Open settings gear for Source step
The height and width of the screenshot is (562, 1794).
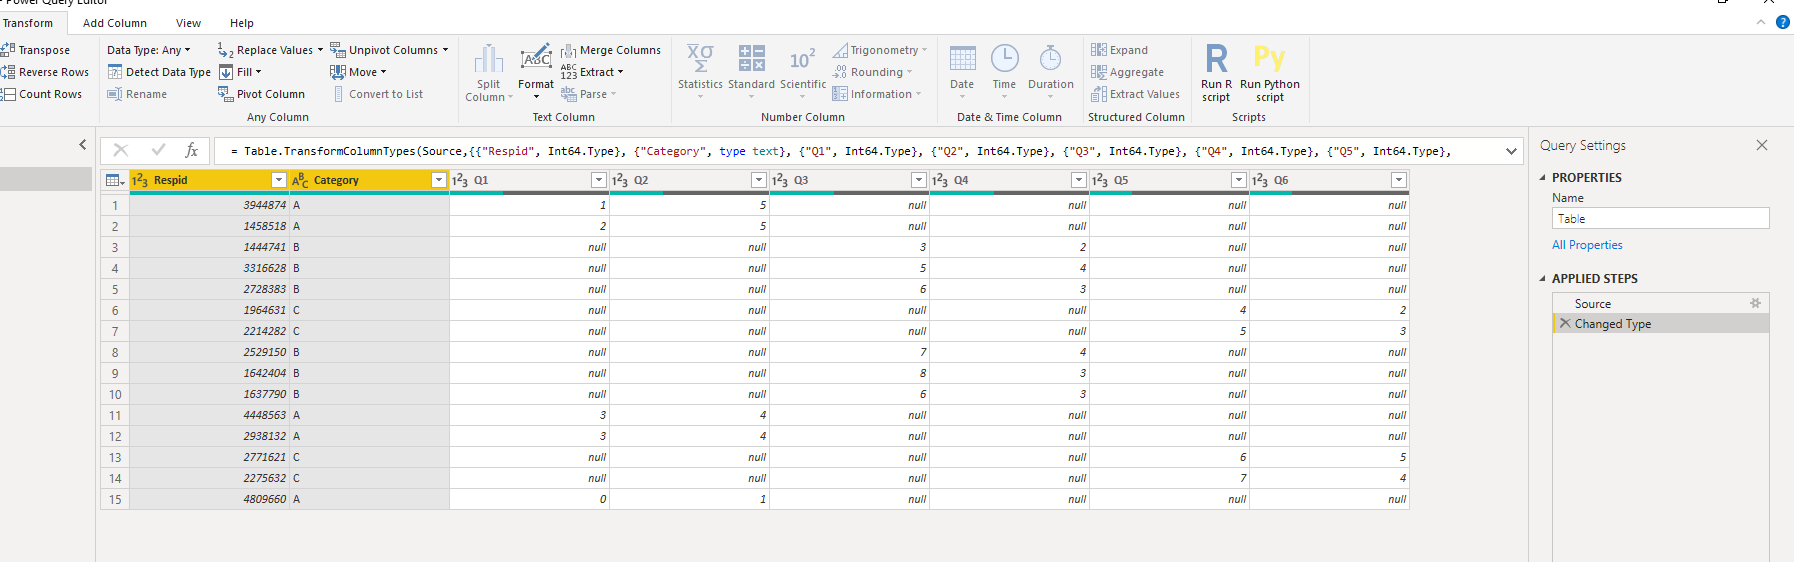[1755, 303]
